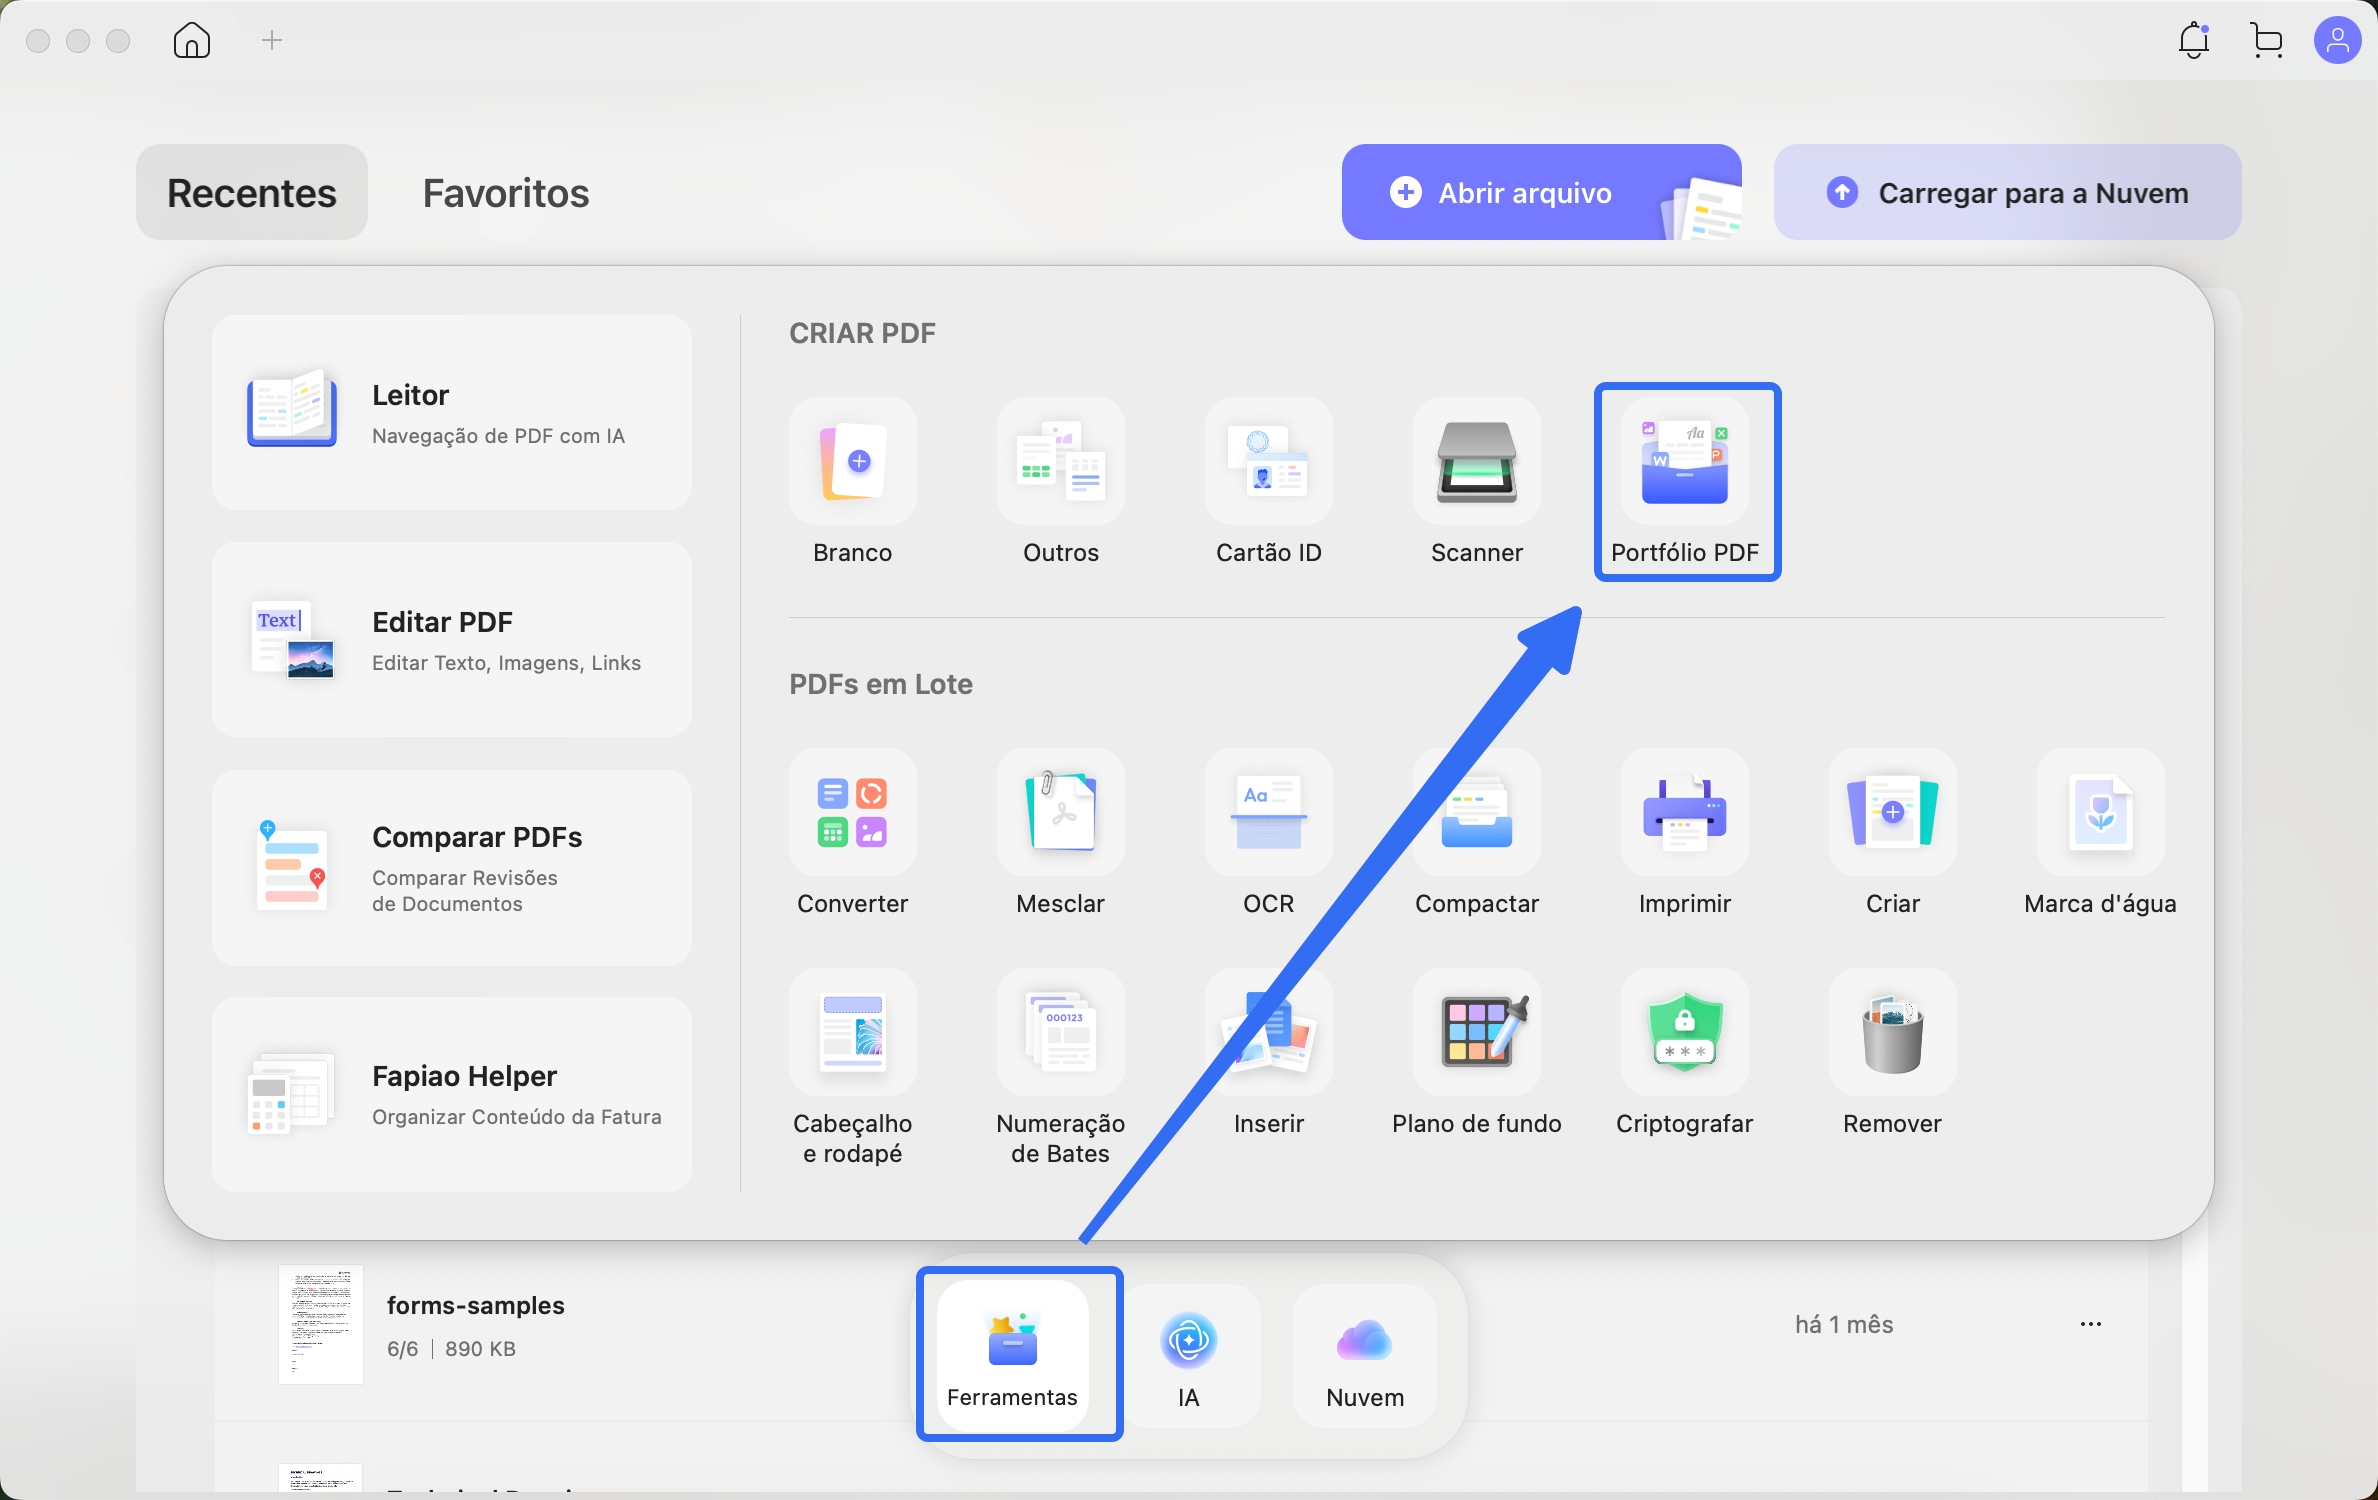The width and height of the screenshot is (2378, 1500).
Task: Click the Abrir arquivo button
Action: pyautogui.click(x=1522, y=192)
